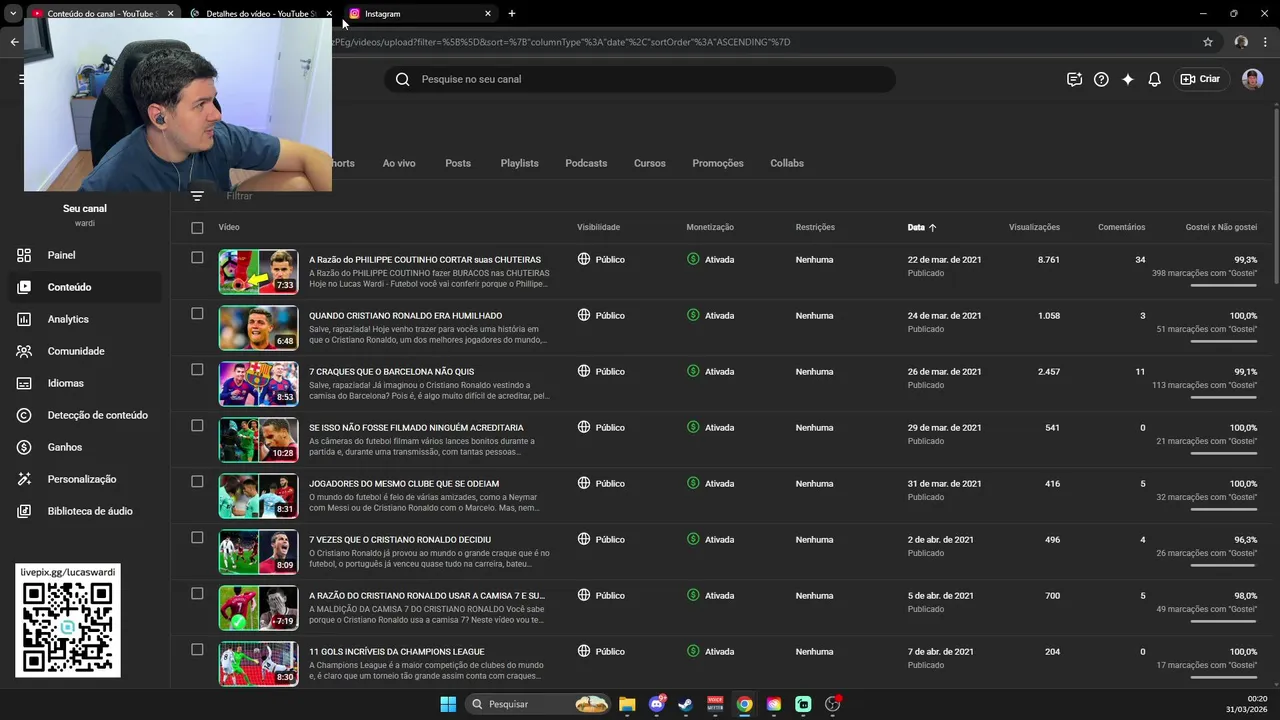Viewport: 1280px width, 720px height.
Task: Open the Criar create menu
Action: (x=1200, y=79)
